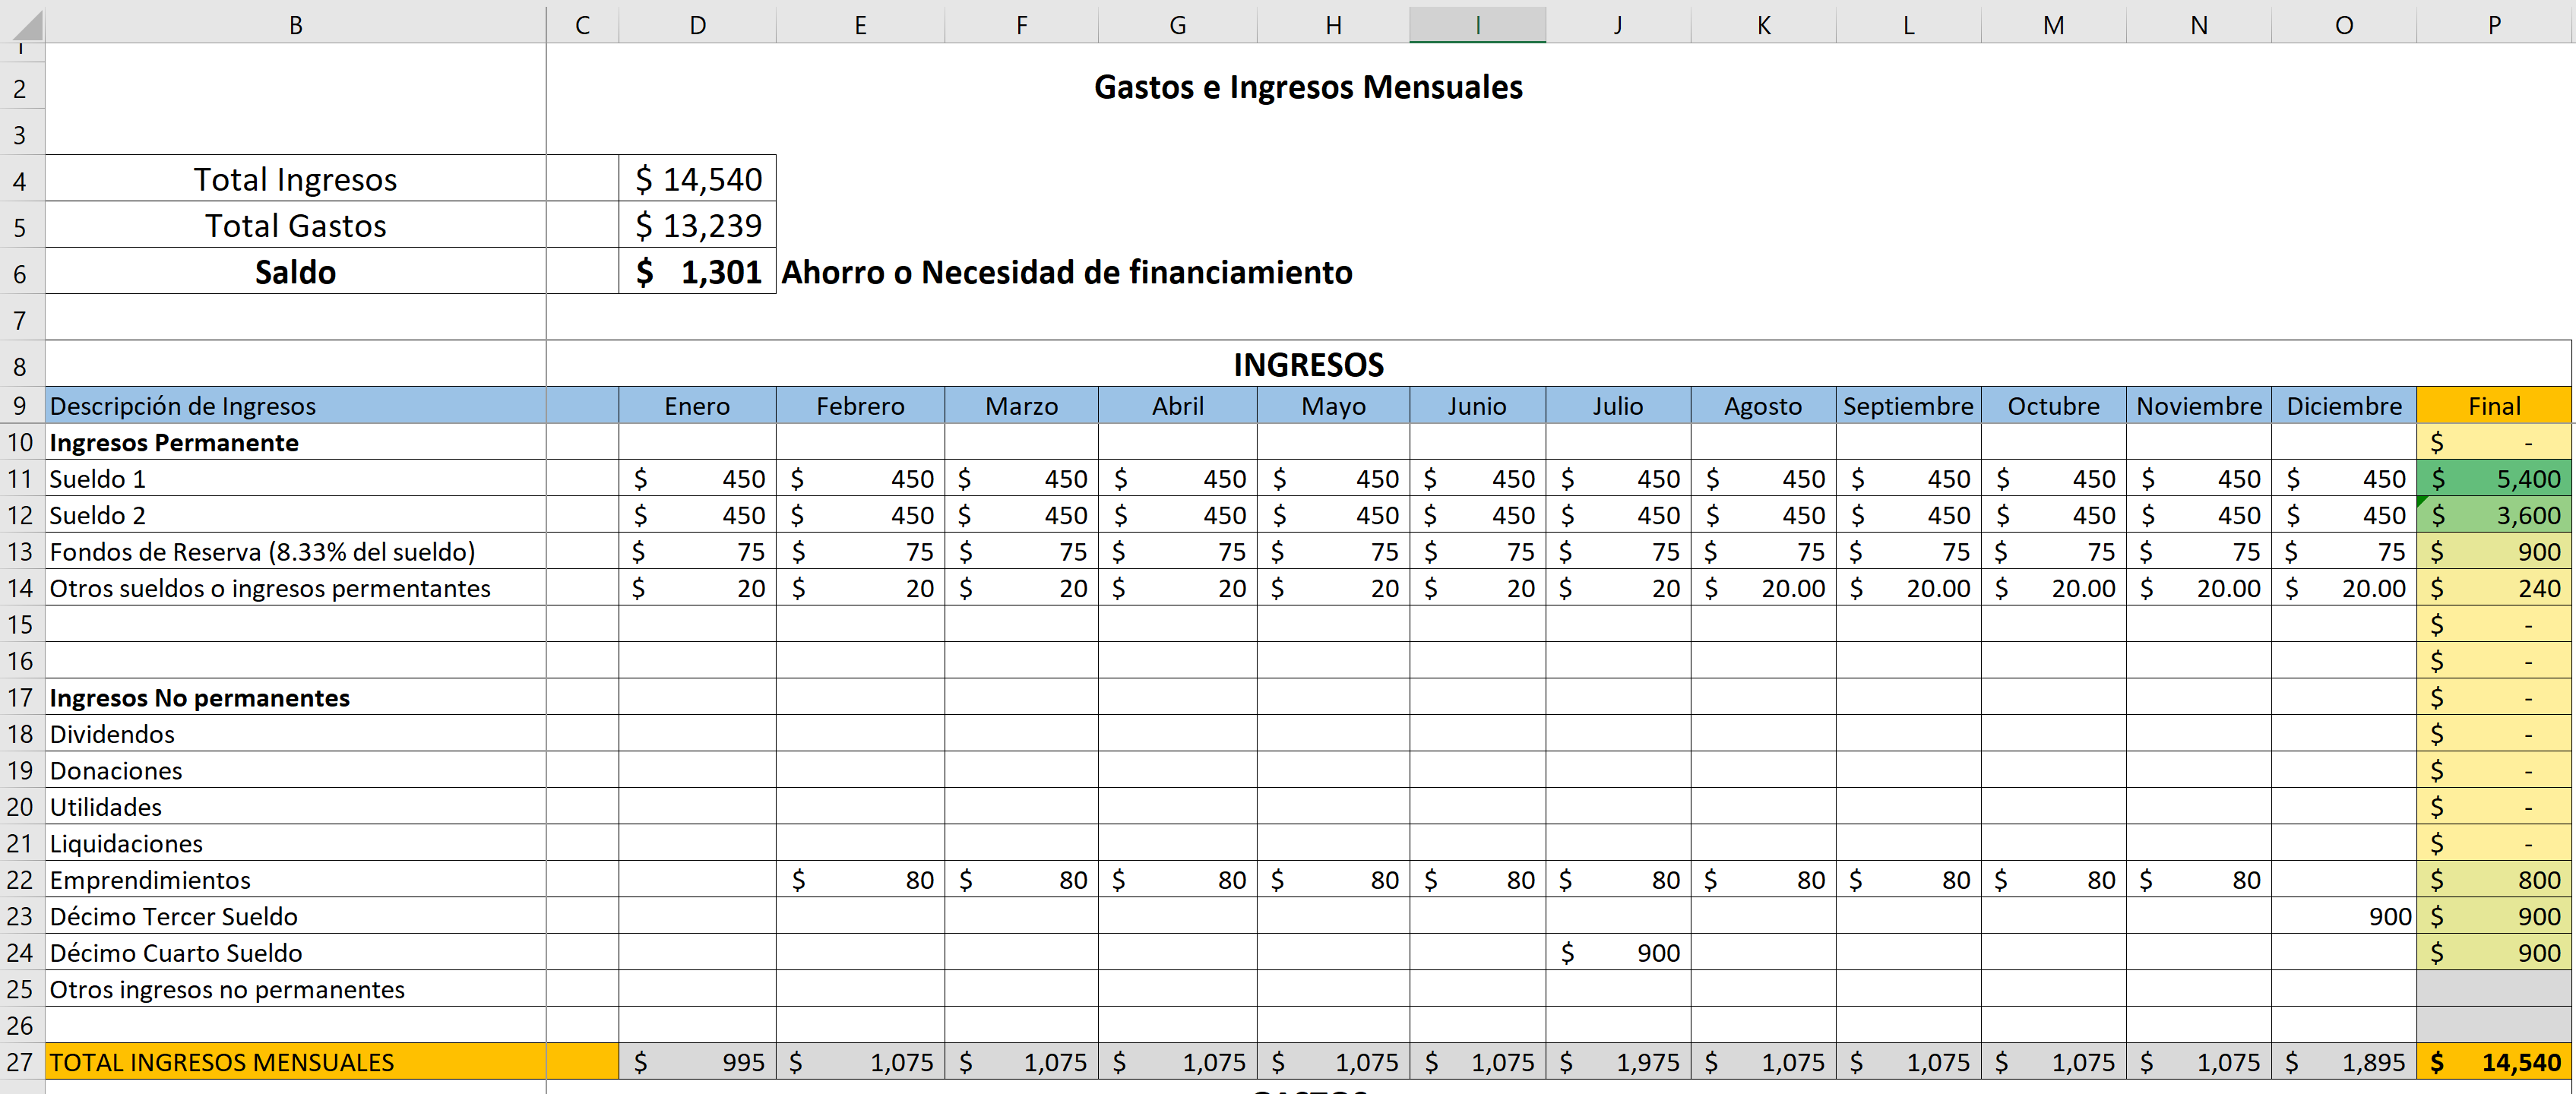
Task: Select column B header
Action: (x=295, y=25)
